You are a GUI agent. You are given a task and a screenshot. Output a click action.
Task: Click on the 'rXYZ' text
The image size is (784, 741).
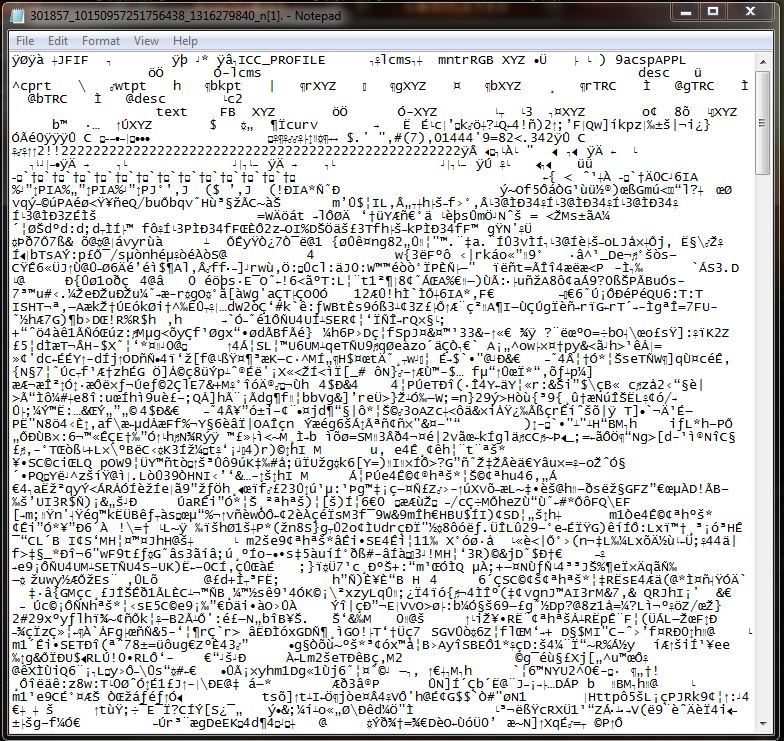pos(320,86)
